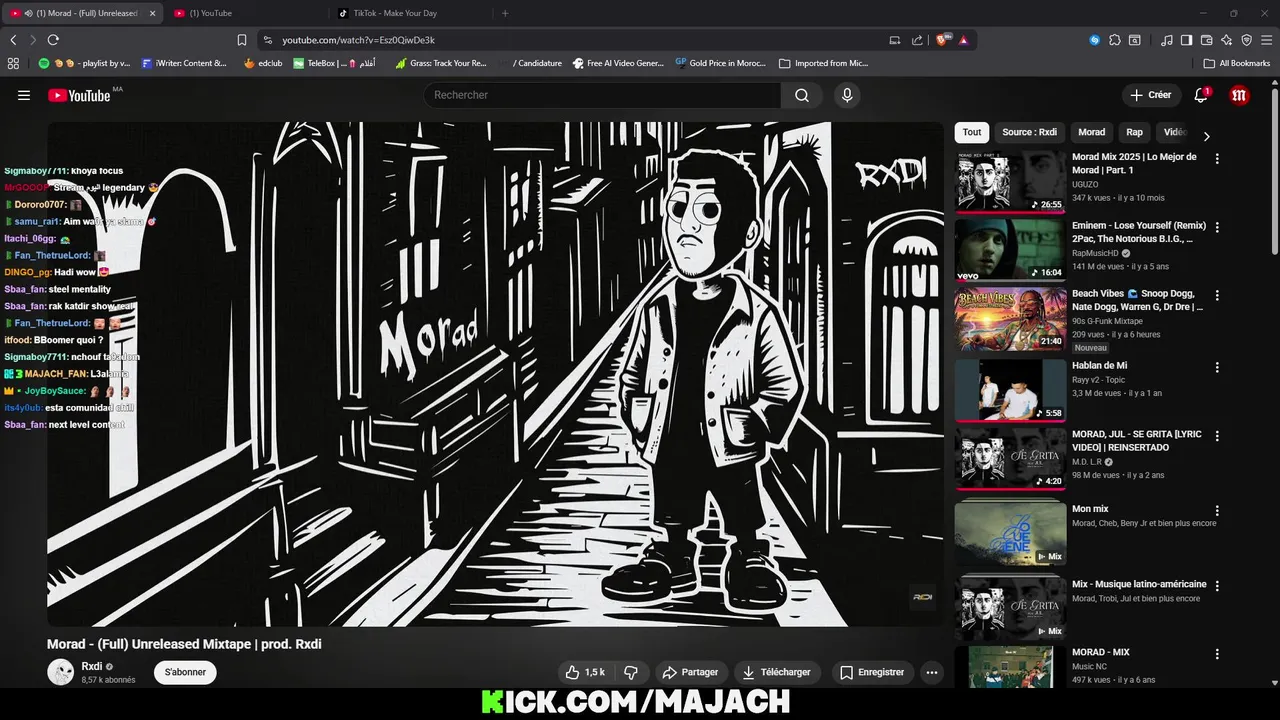Show more filter chips with right arrow
The width and height of the screenshot is (1280, 720).
click(x=1206, y=136)
